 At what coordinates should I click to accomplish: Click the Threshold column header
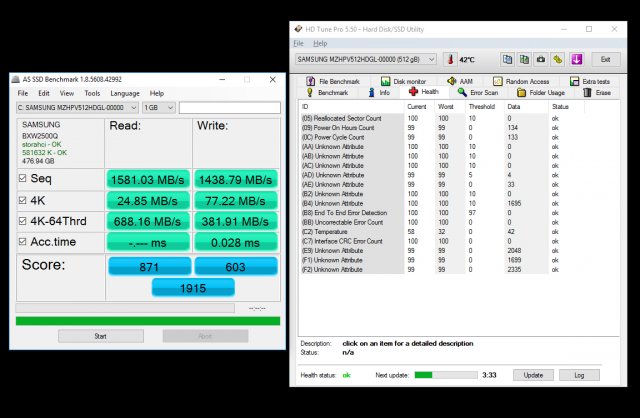[484, 107]
